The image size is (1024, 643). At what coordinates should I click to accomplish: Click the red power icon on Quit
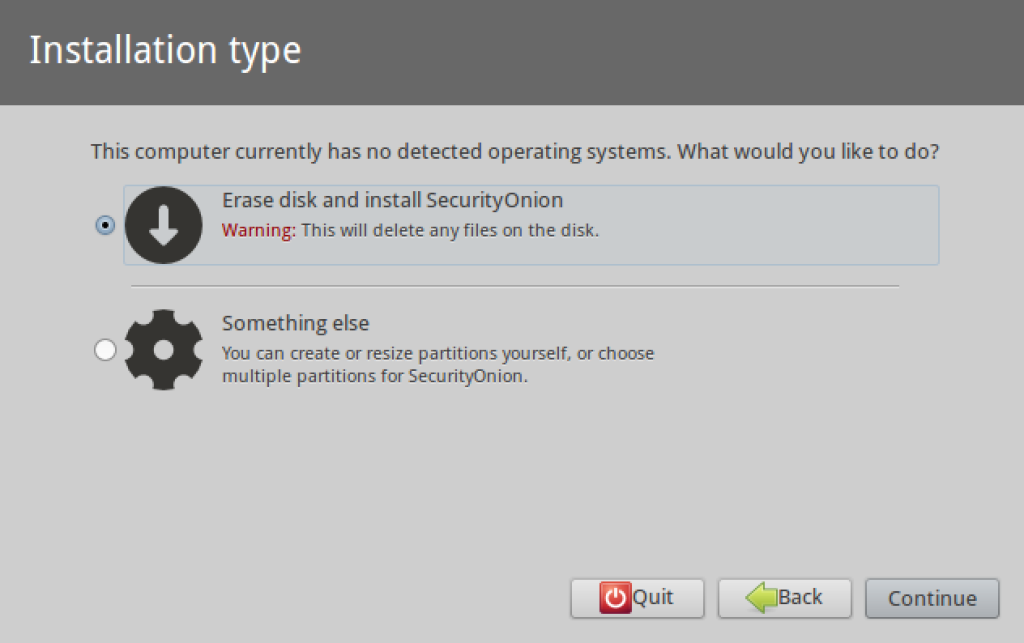tap(615, 598)
